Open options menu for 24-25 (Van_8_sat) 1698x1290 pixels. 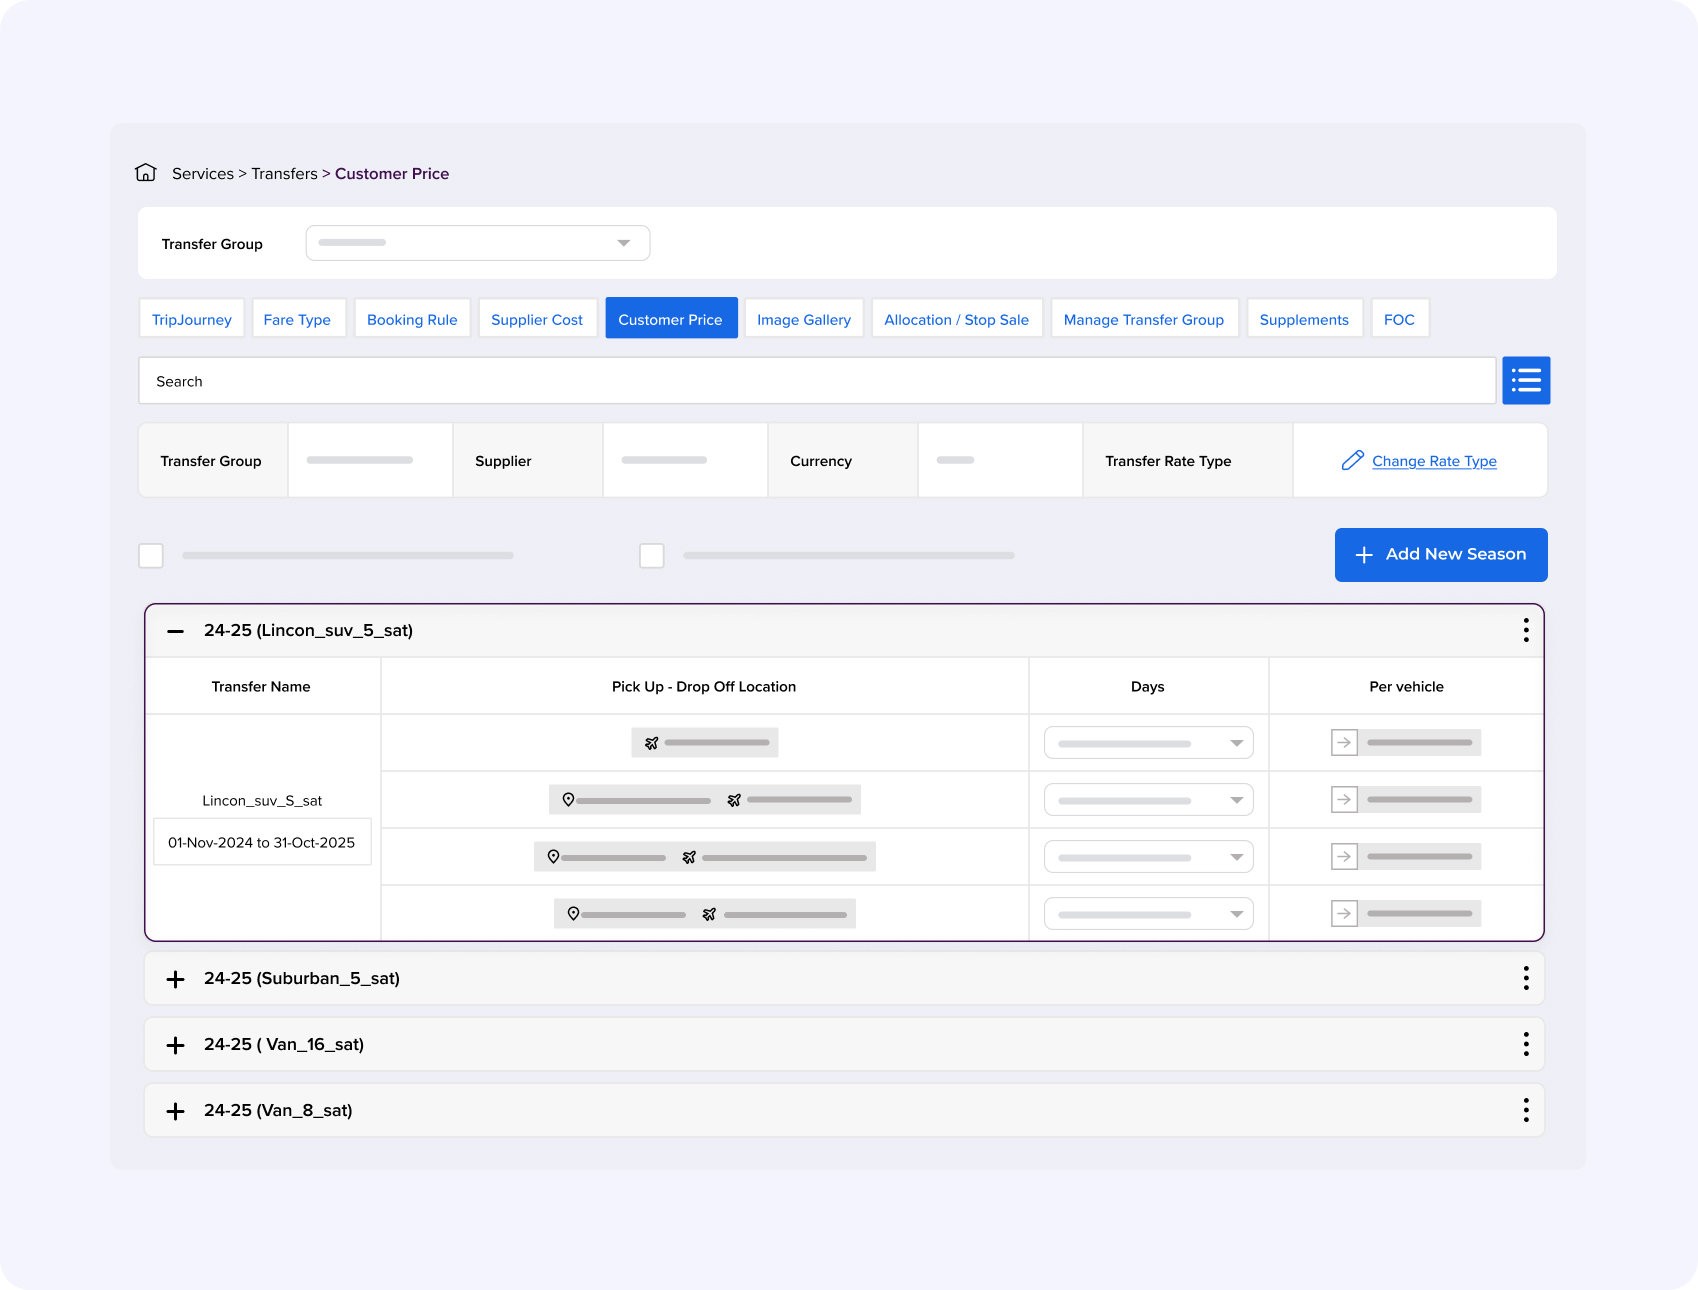(1526, 1110)
